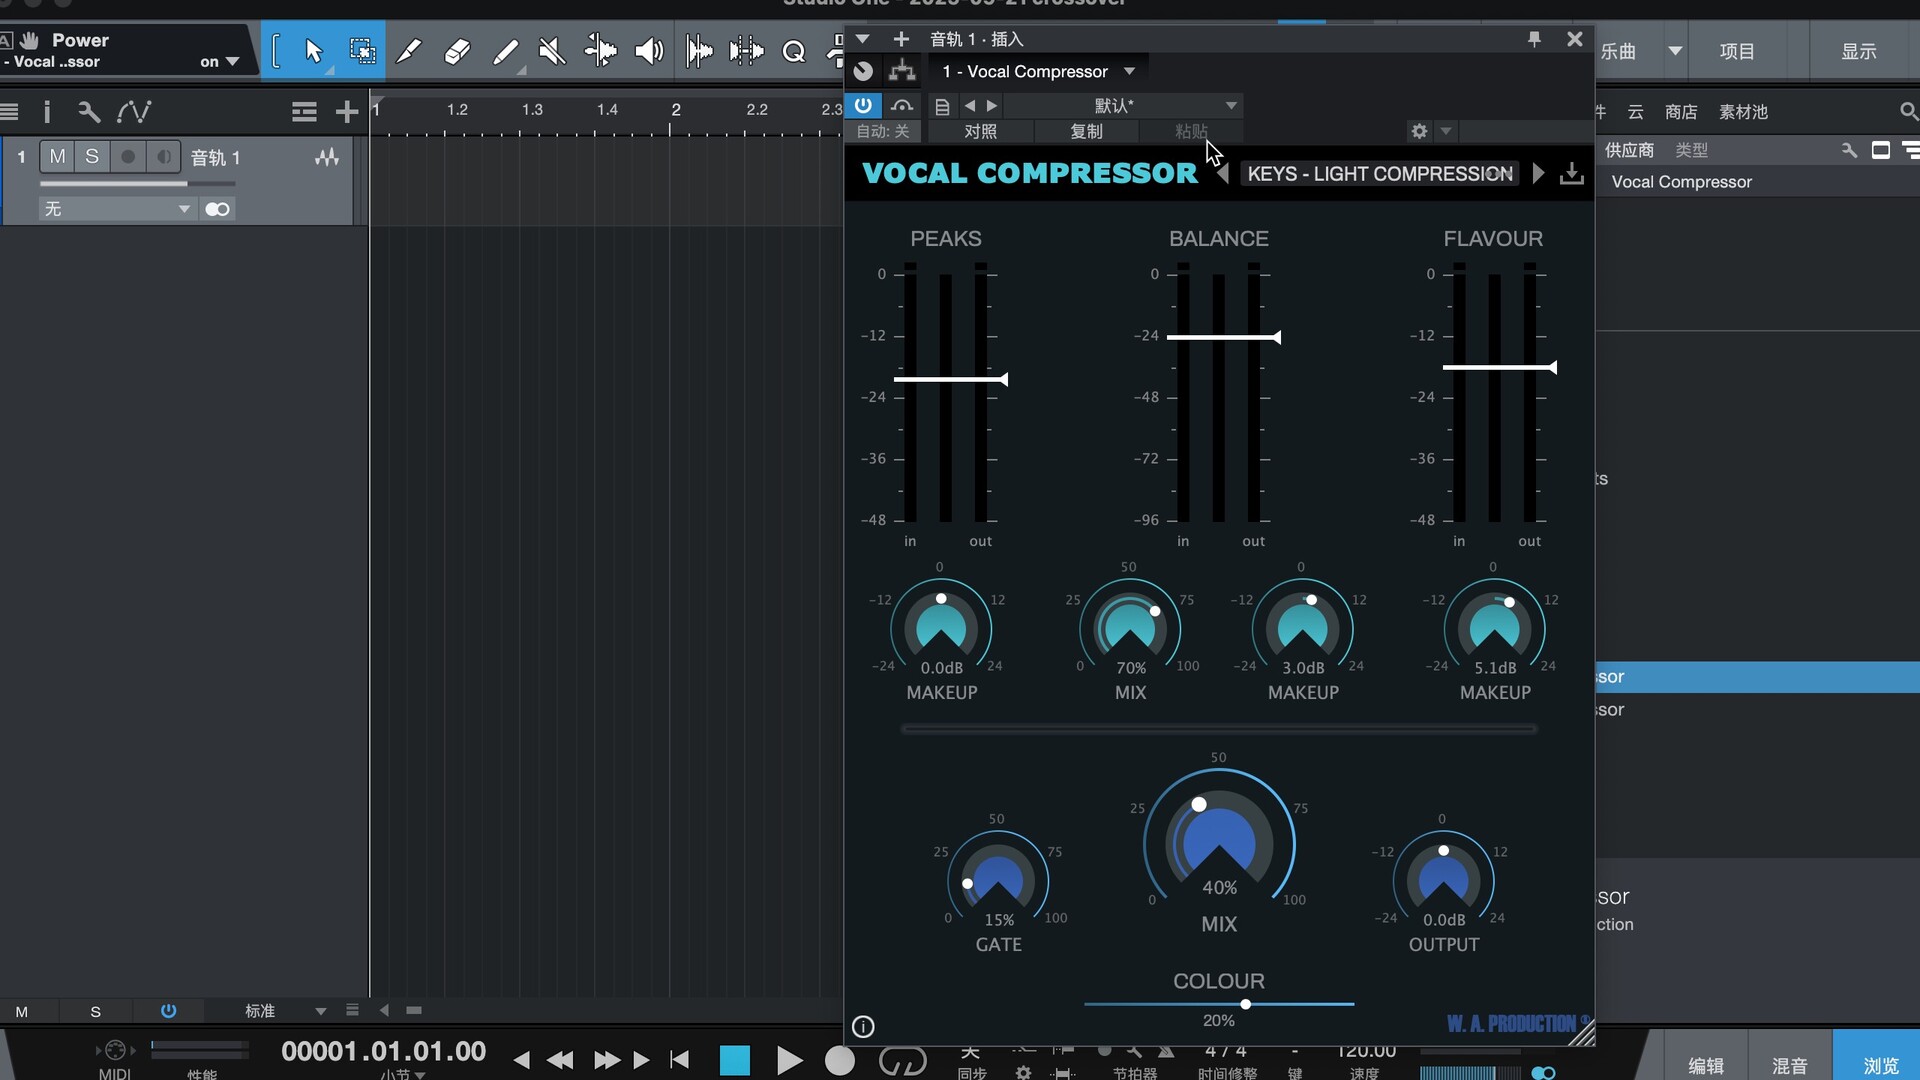Open Vocal Compressor info icon
Image resolution: width=1920 pixels, height=1080 pixels.
863,1027
